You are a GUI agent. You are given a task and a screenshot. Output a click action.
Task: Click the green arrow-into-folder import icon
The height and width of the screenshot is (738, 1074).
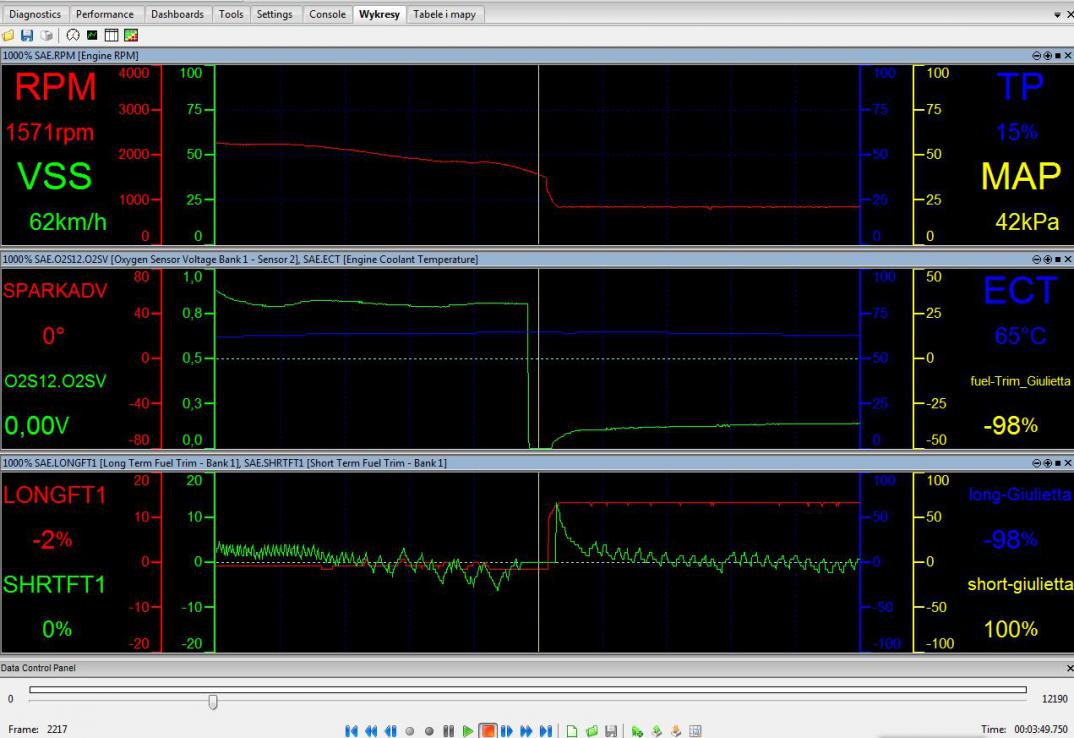click(637, 730)
